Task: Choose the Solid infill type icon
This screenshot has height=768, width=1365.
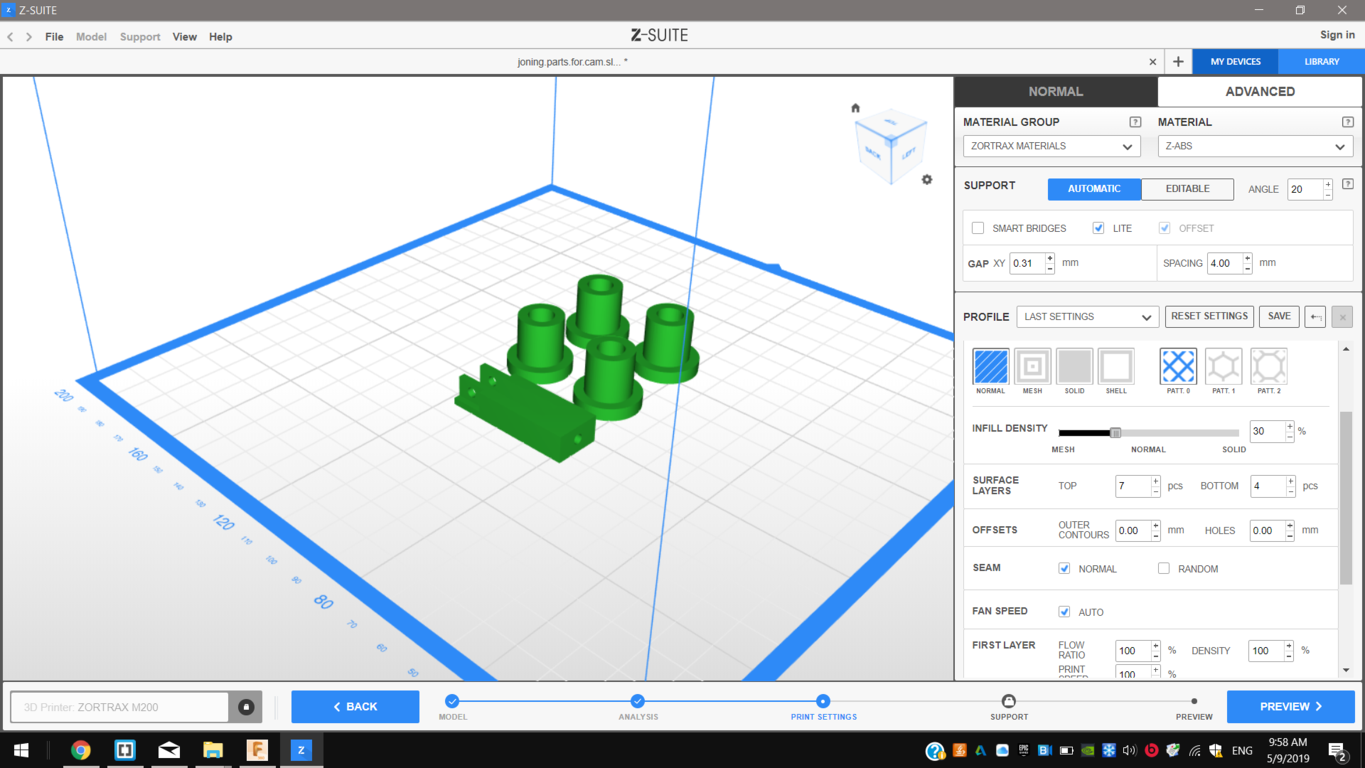Action: pyautogui.click(x=1074, y=366)
